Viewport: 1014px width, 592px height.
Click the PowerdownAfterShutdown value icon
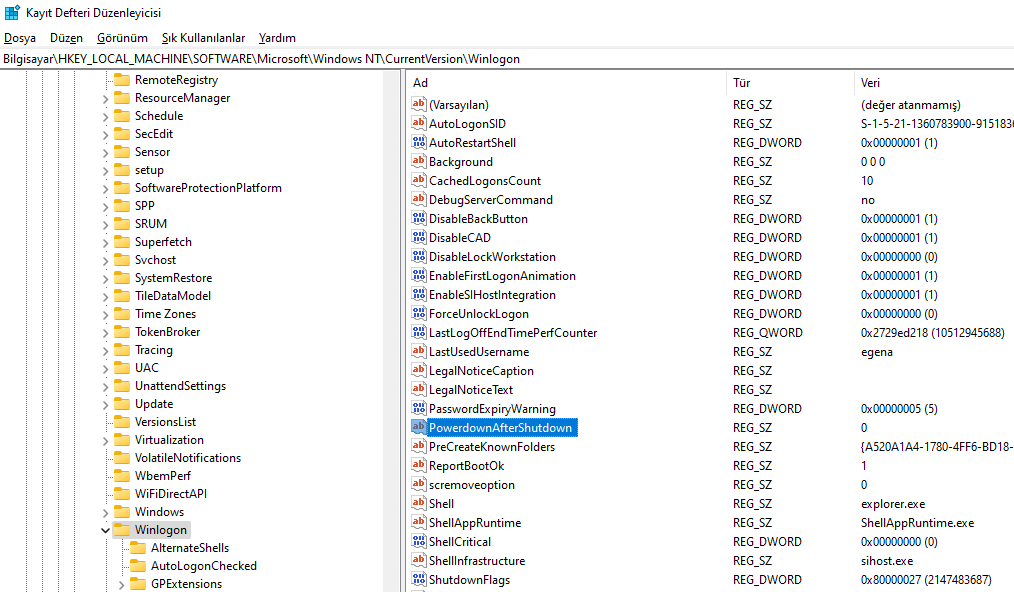point(418,427)
